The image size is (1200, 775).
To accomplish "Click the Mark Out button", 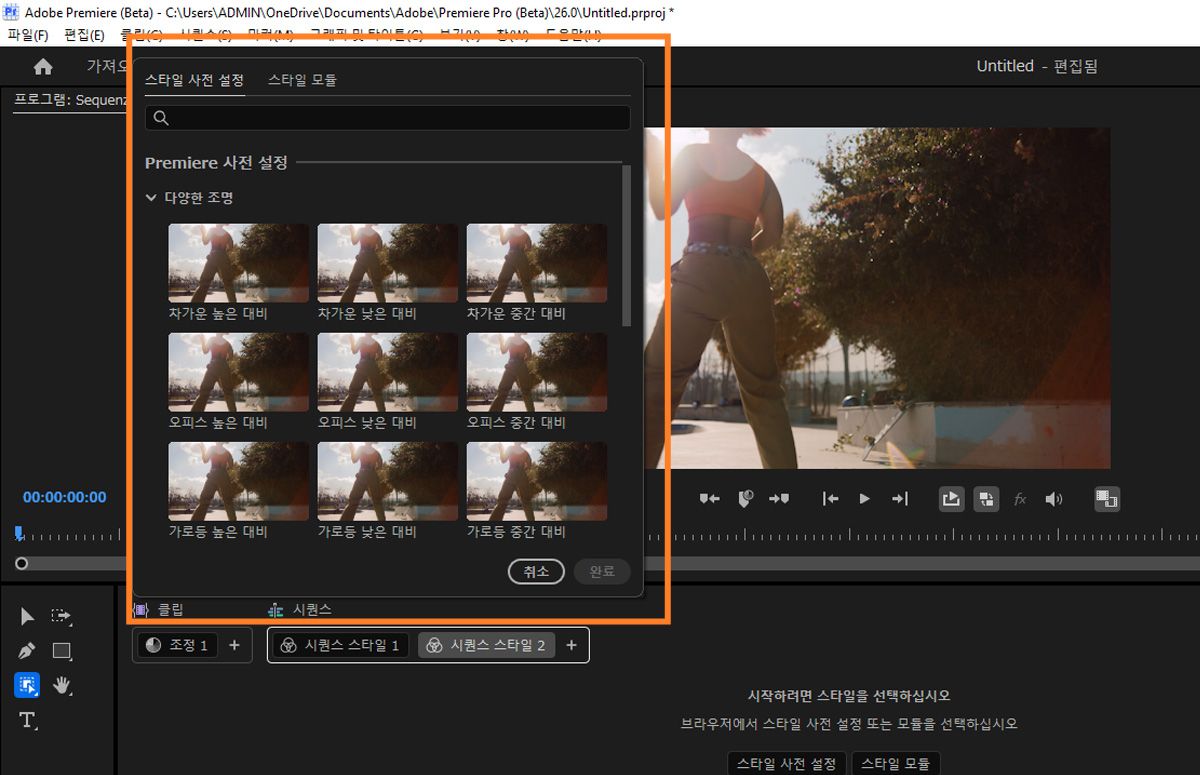I will click(x=779, y=499).
